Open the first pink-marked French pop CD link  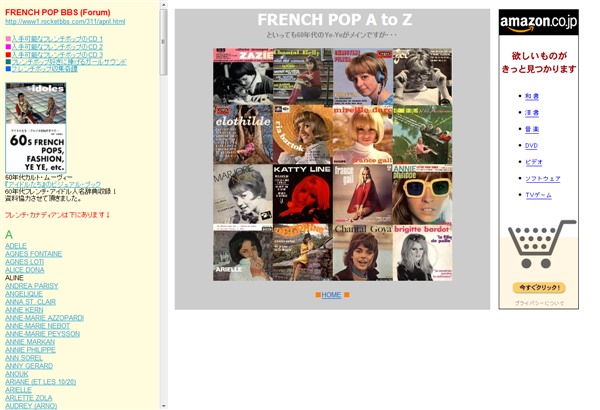[x=57, y=39]
